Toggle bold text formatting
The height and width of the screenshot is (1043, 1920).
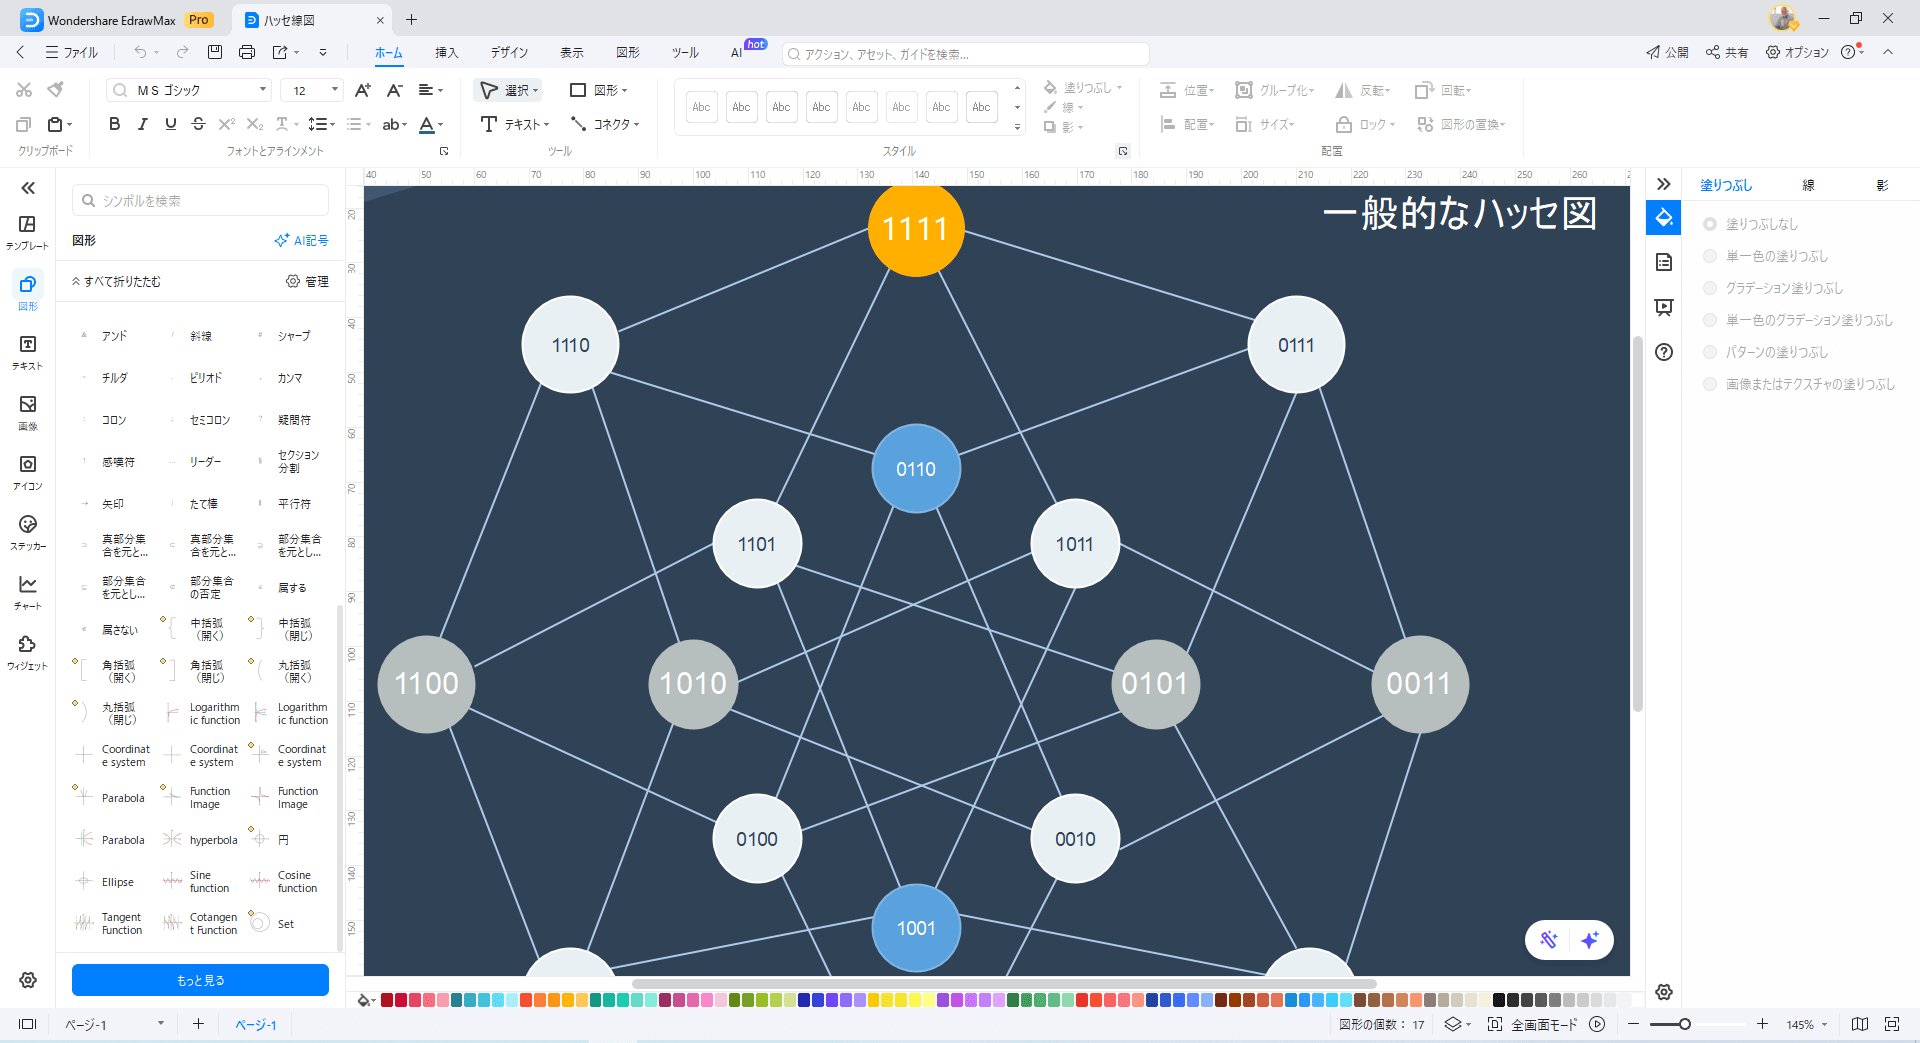(114, 124)
